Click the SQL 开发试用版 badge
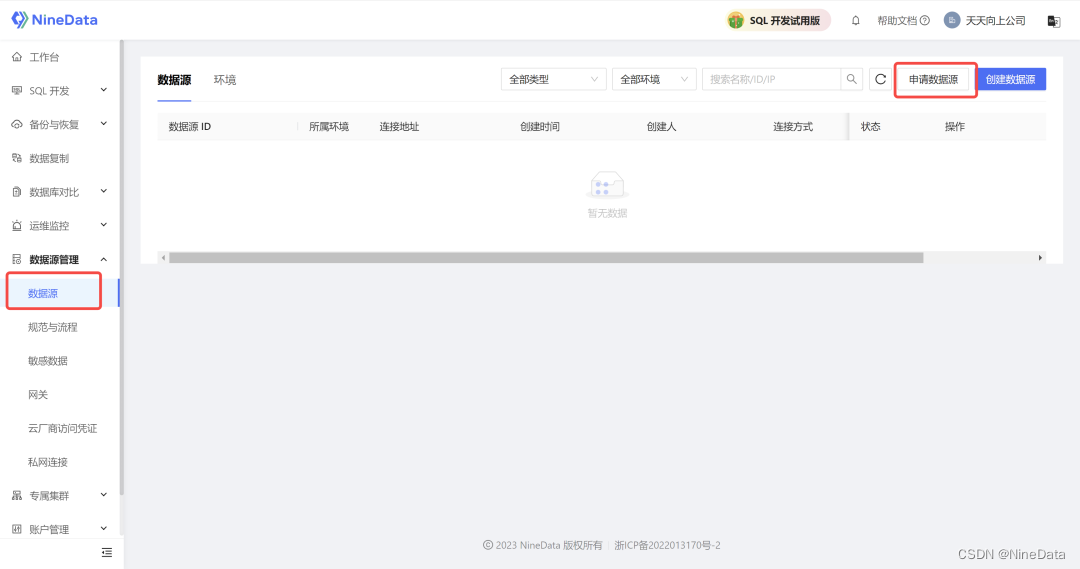Screen dimensions: 1080x569 (x=778, y=21)
